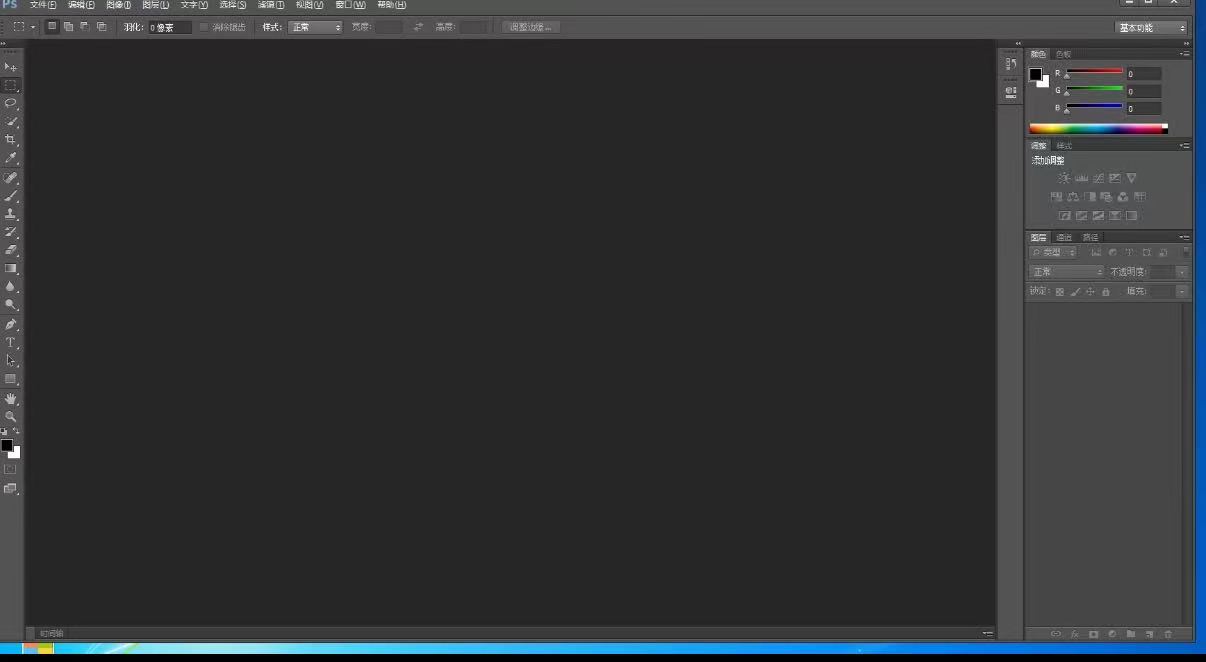Open the 滤镜(T) menu
The width and height of the screenshot is (1206, 662).
click(x=271, y=5)
